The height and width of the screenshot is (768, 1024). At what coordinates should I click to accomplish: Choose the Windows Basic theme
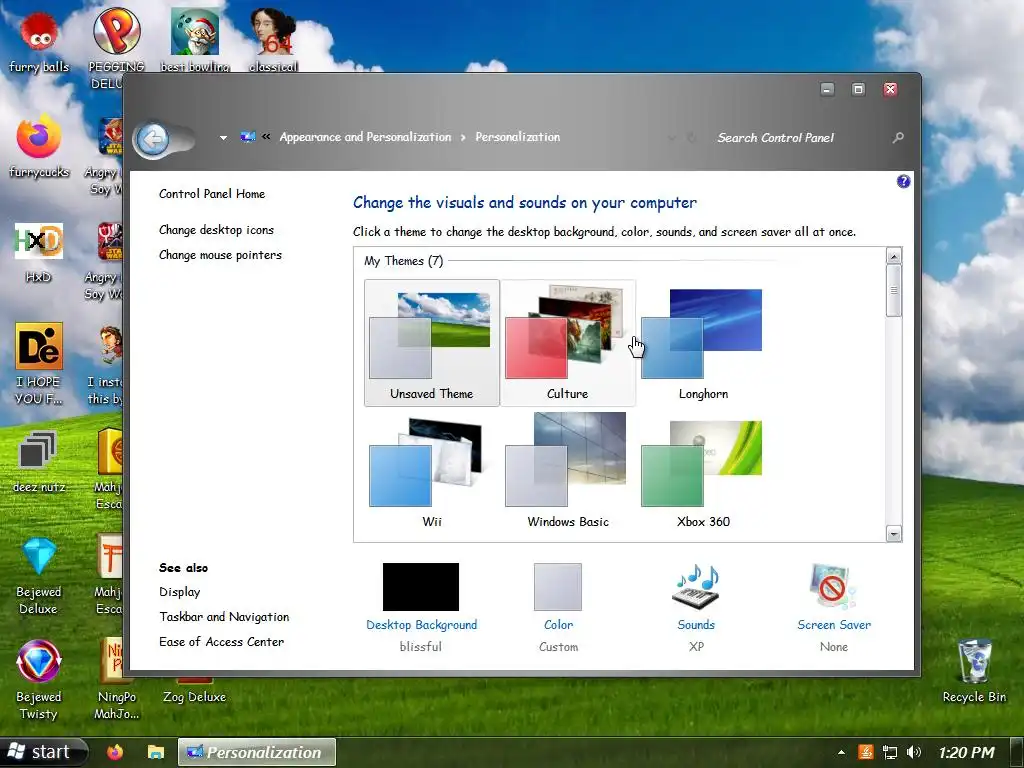tap(568, 470)
